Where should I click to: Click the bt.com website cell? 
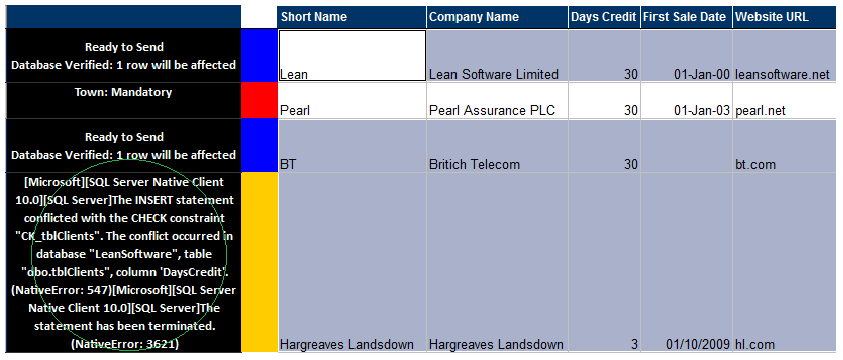coord(787,146)
